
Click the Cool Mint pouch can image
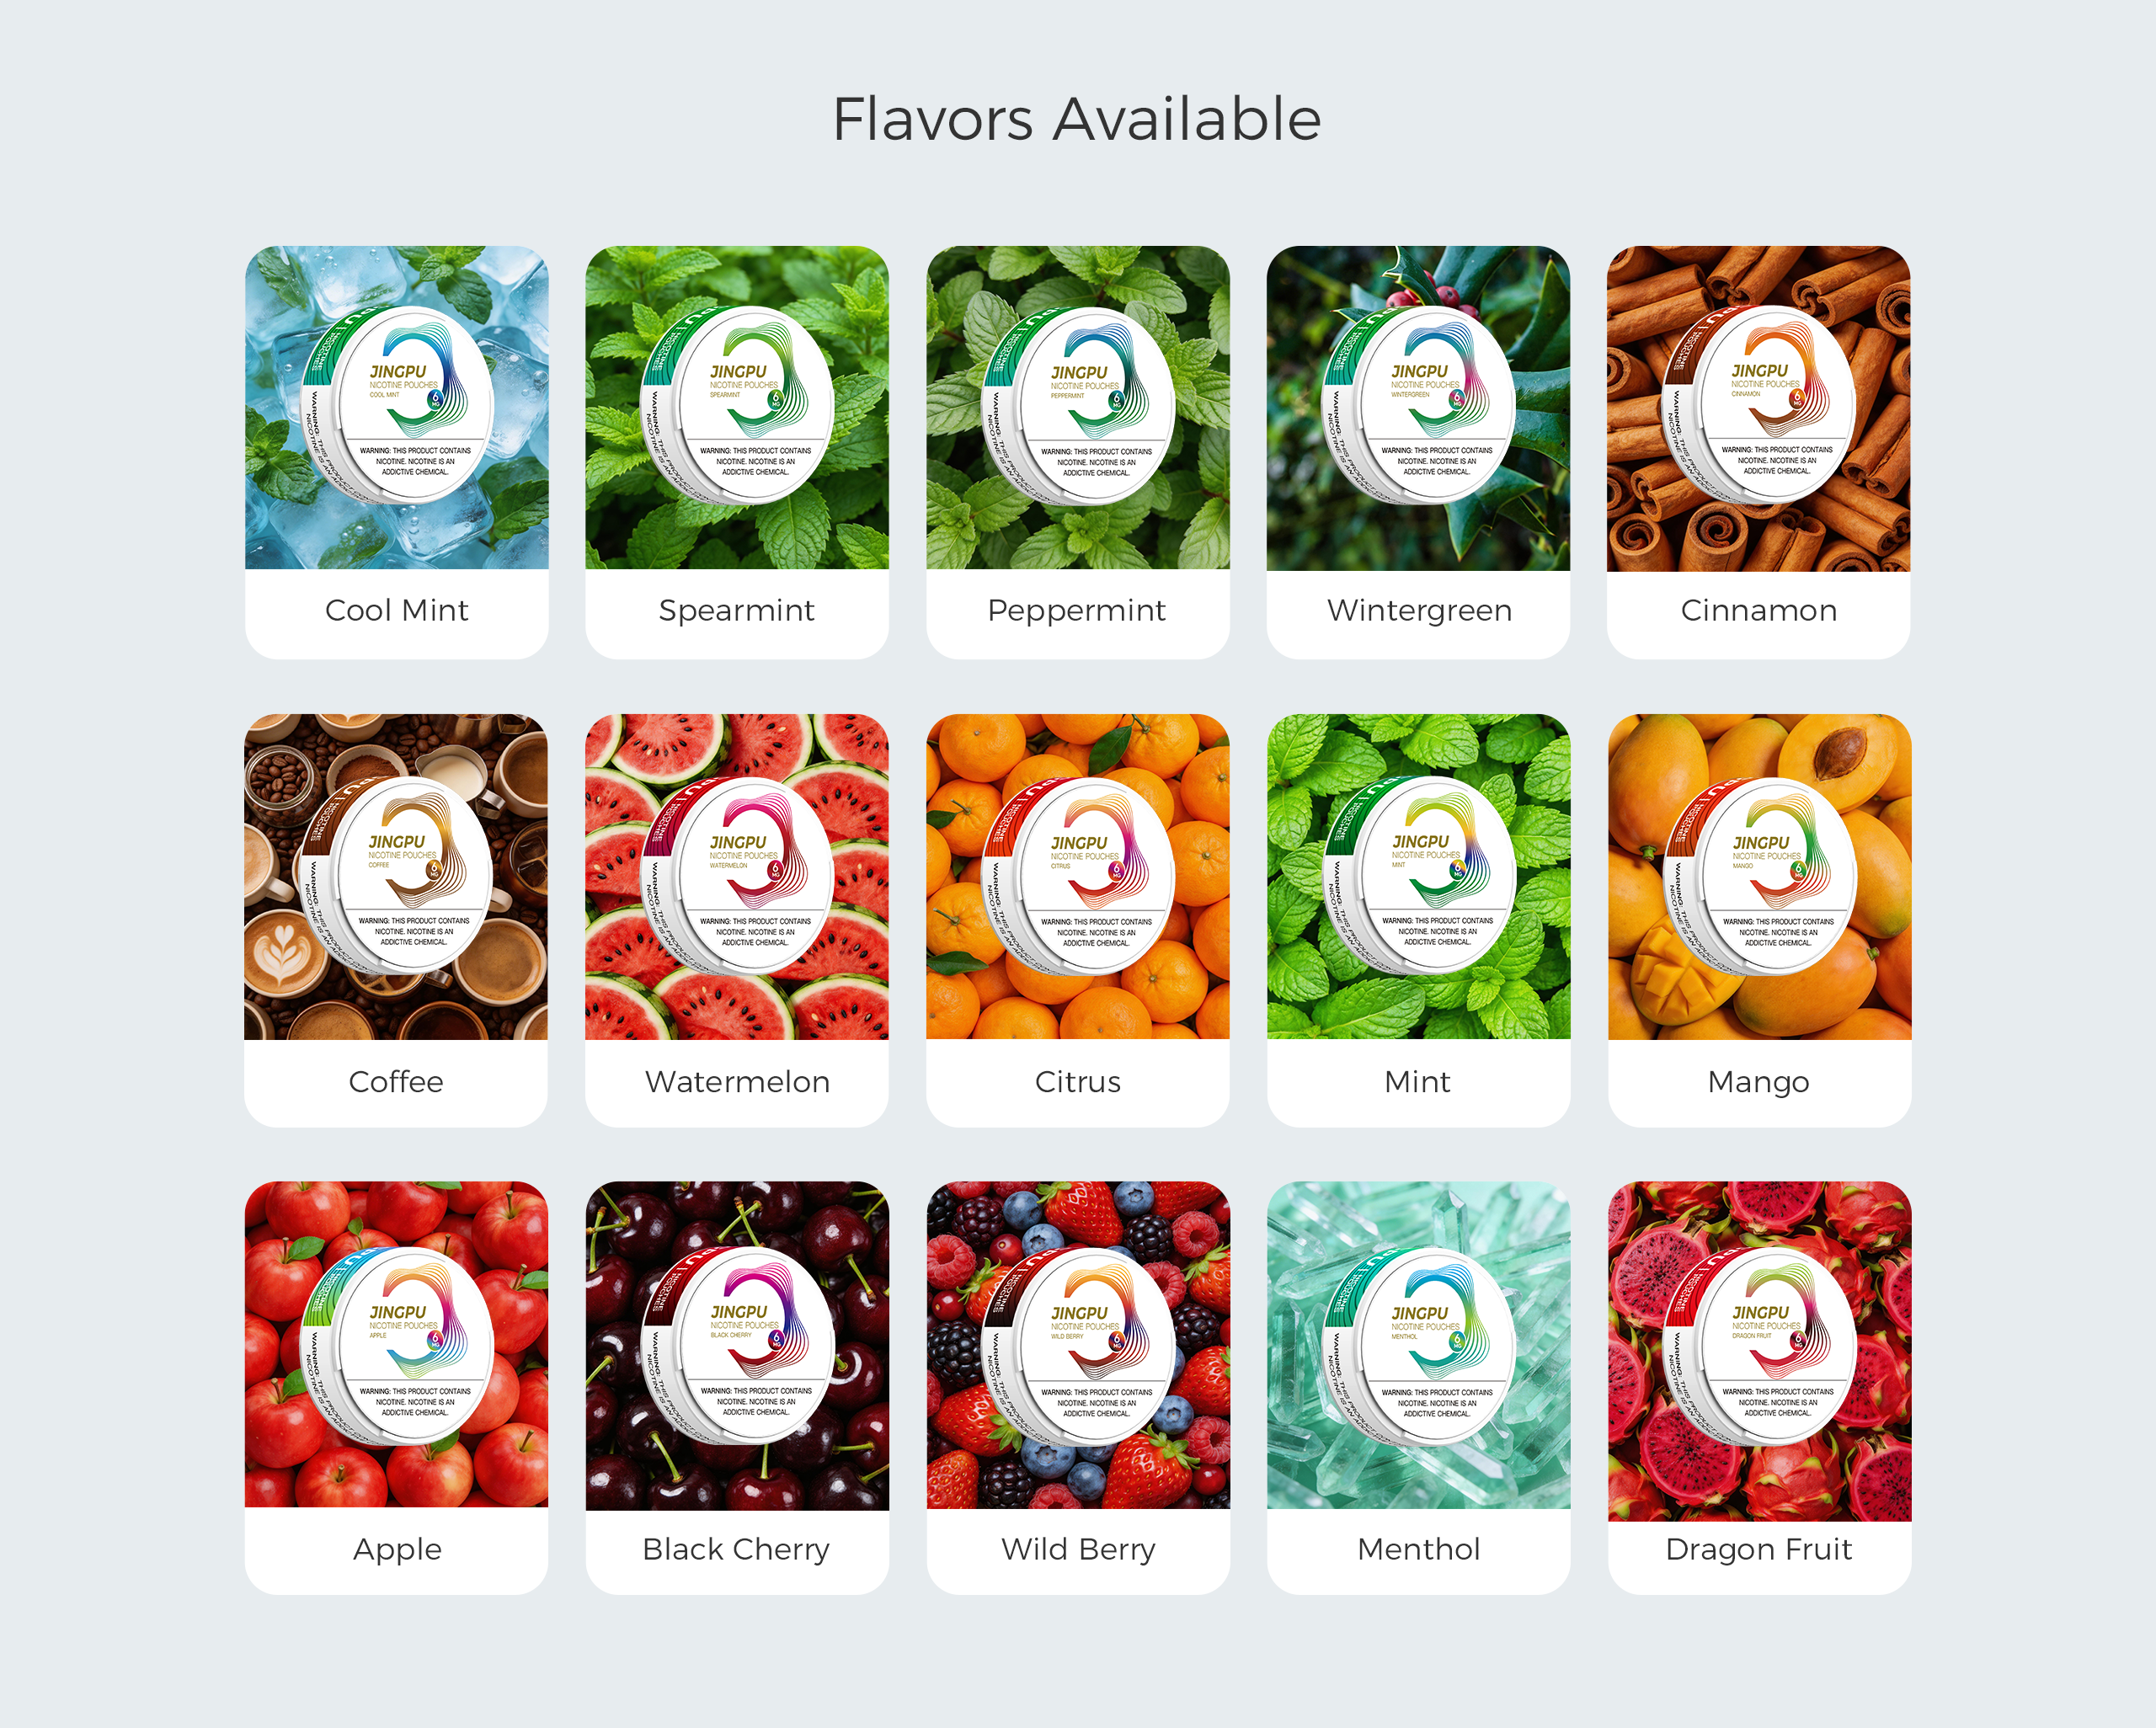[397, 408]
